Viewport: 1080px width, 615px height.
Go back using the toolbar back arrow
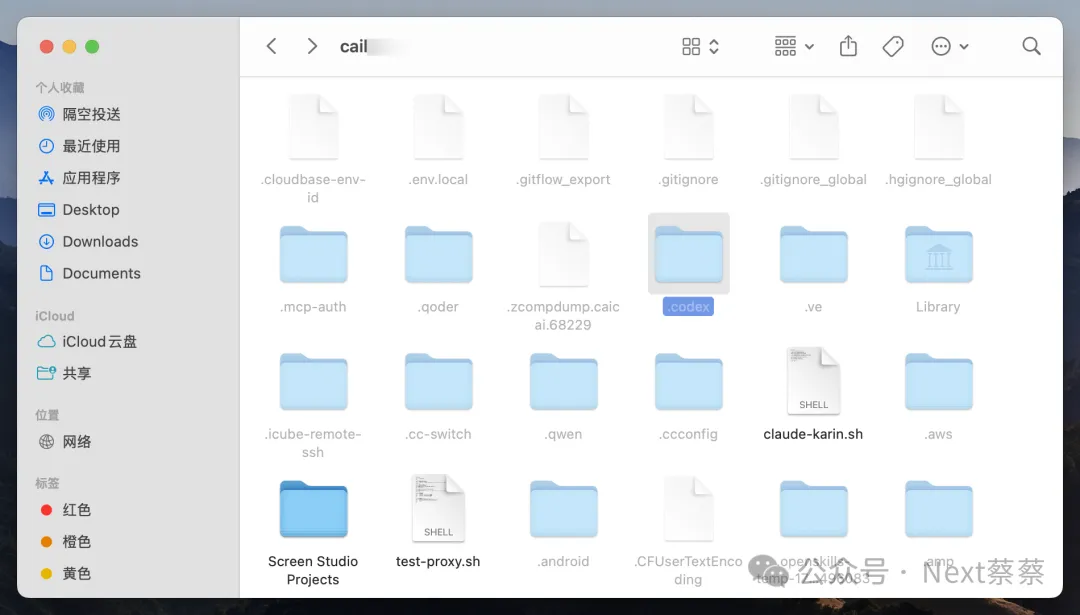pyautogui.click(x=271, y=46)
